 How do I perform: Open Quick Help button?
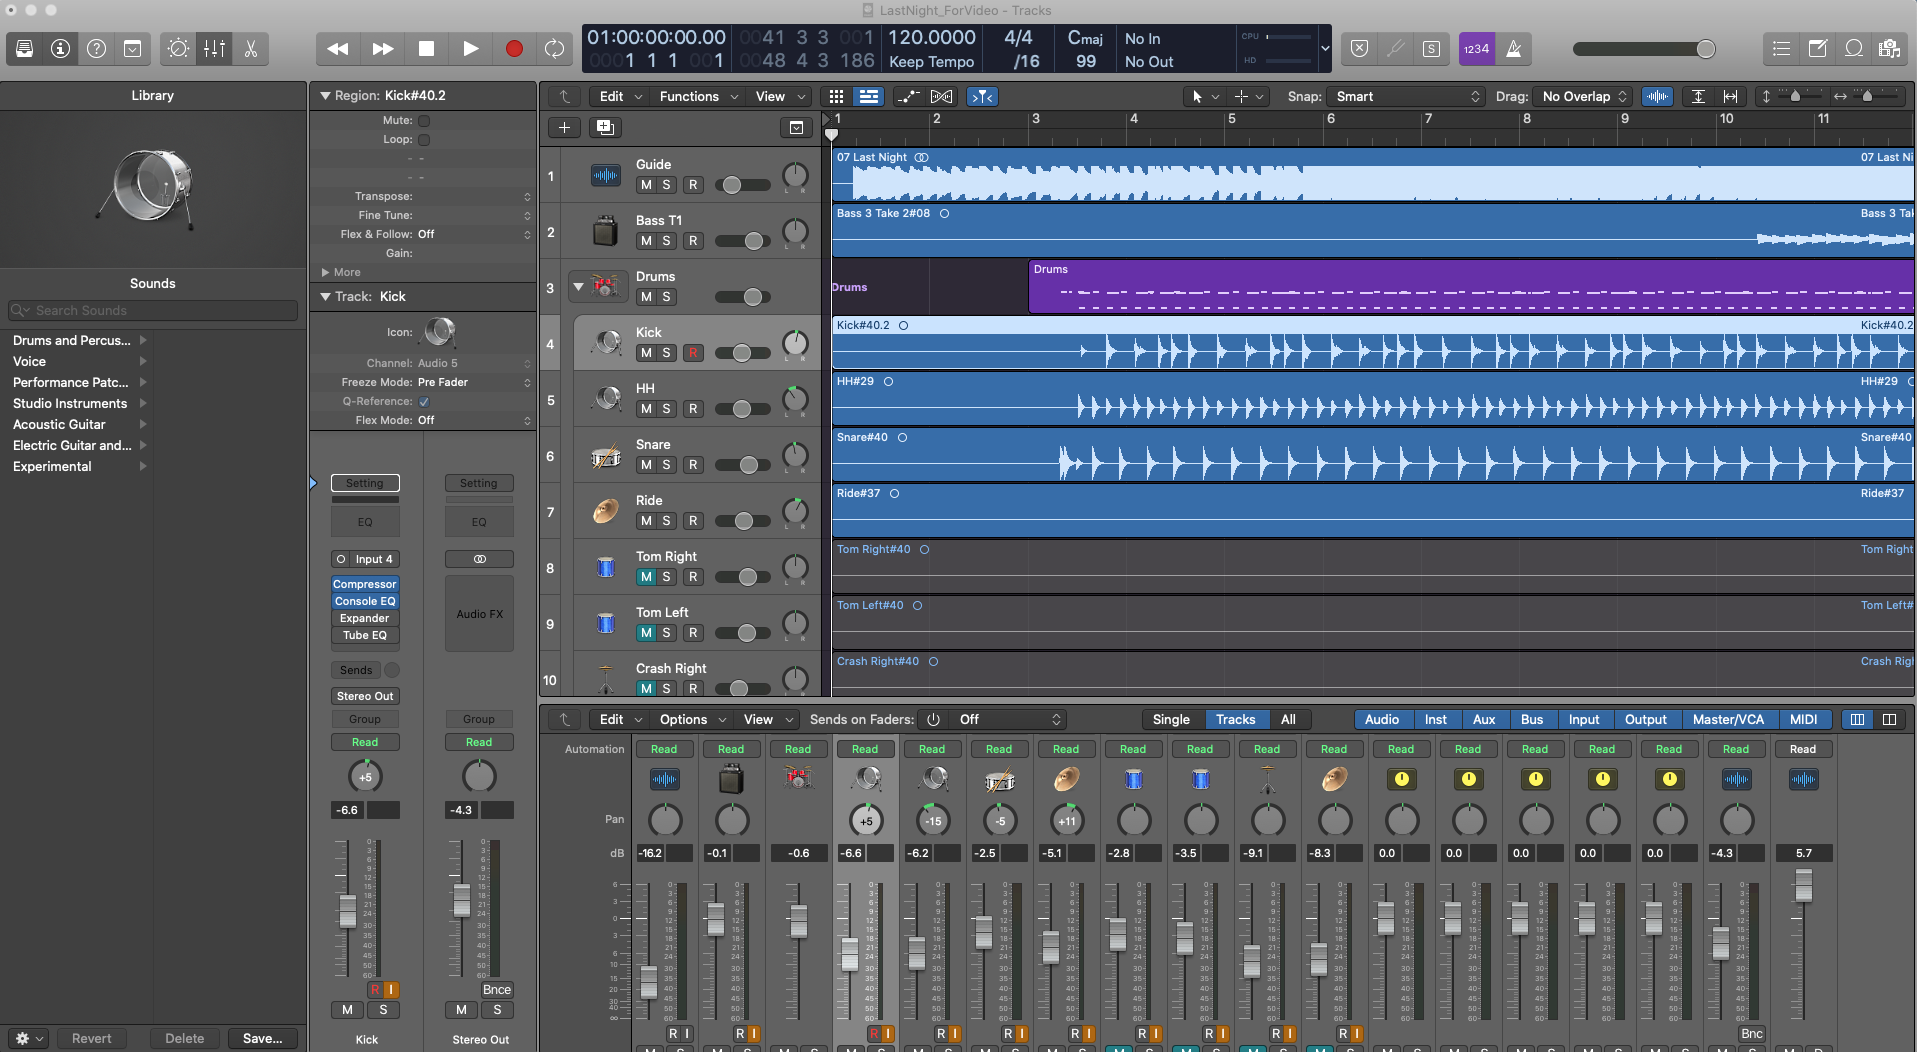[x=97, y=48]
